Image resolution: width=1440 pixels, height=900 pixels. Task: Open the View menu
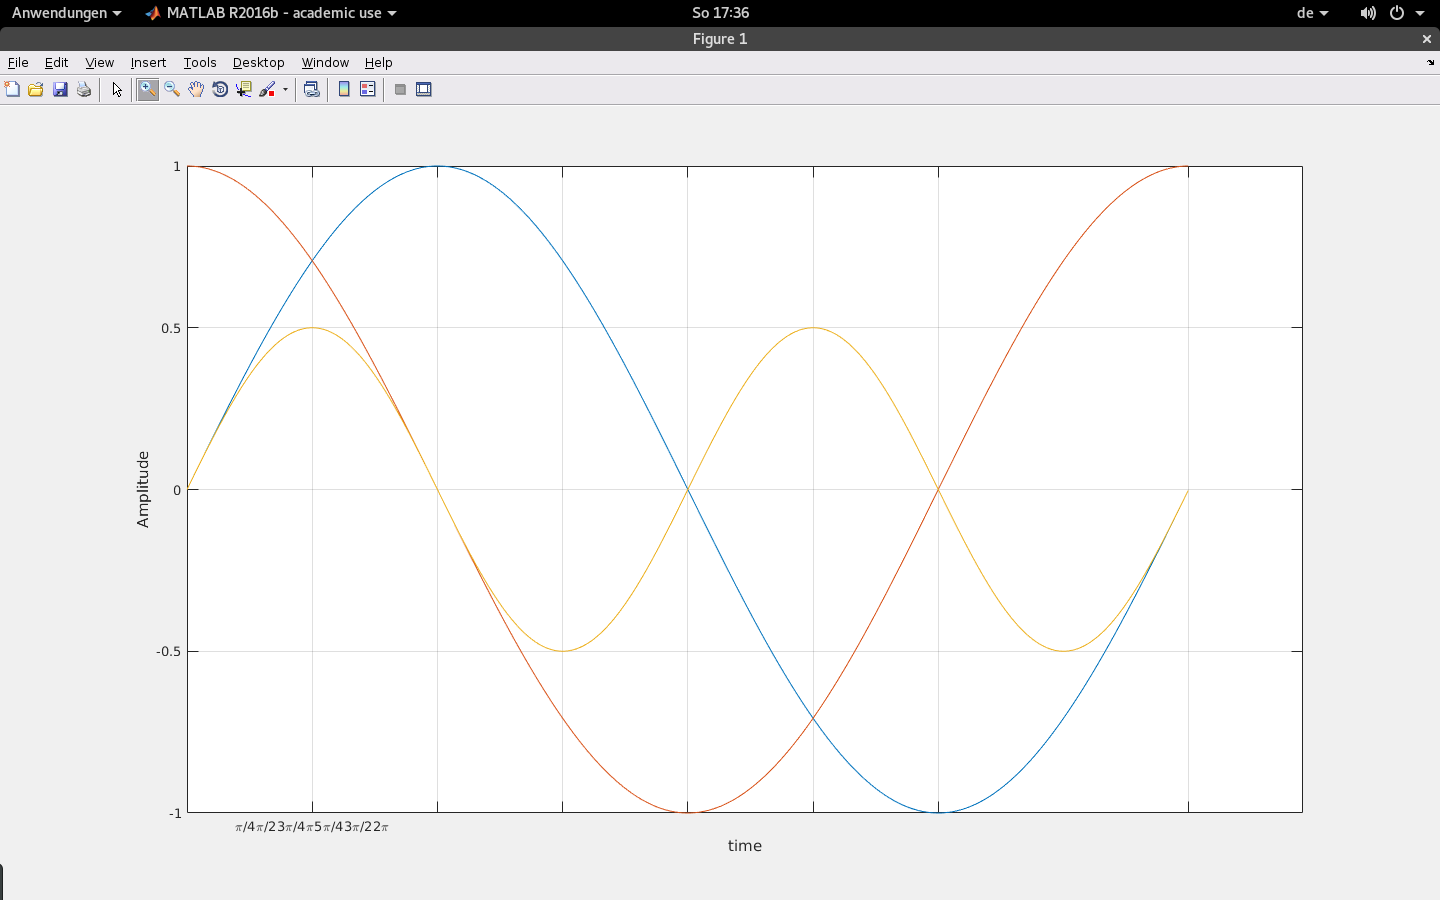click(x=99, y=62)
